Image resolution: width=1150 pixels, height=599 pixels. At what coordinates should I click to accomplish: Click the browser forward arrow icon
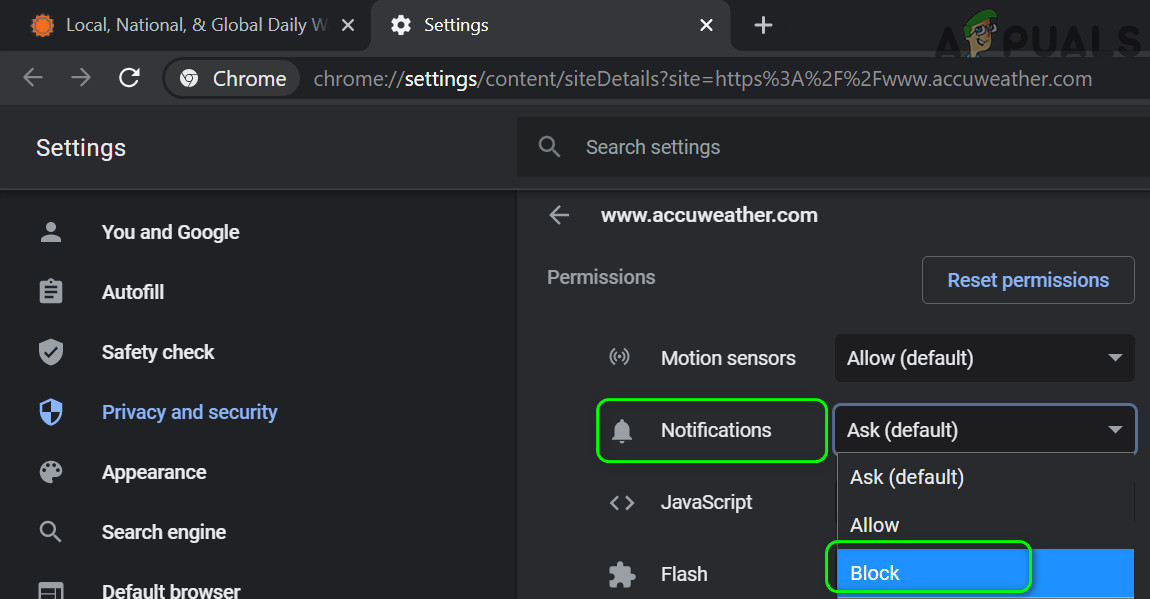tap(81, 78)
